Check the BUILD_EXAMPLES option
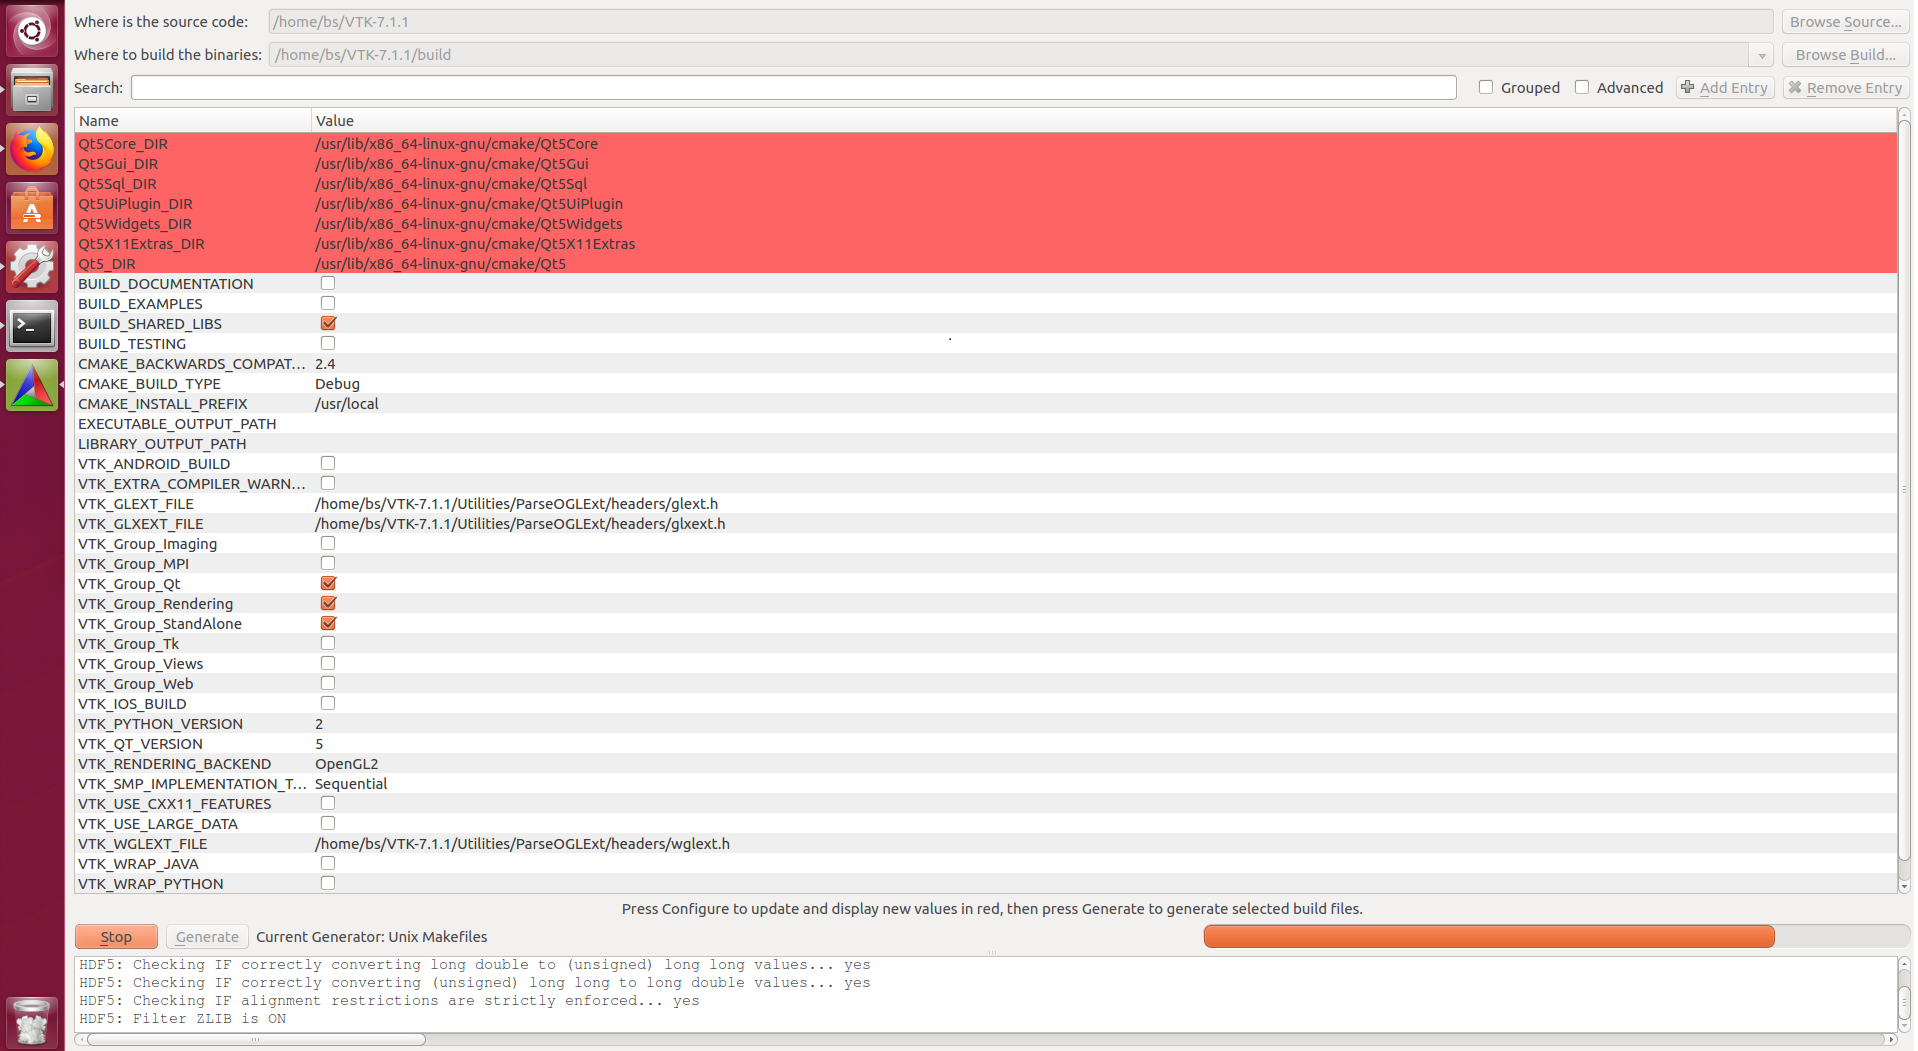1918x1051 pixels. pyautogui.click(x=328, y=303)
